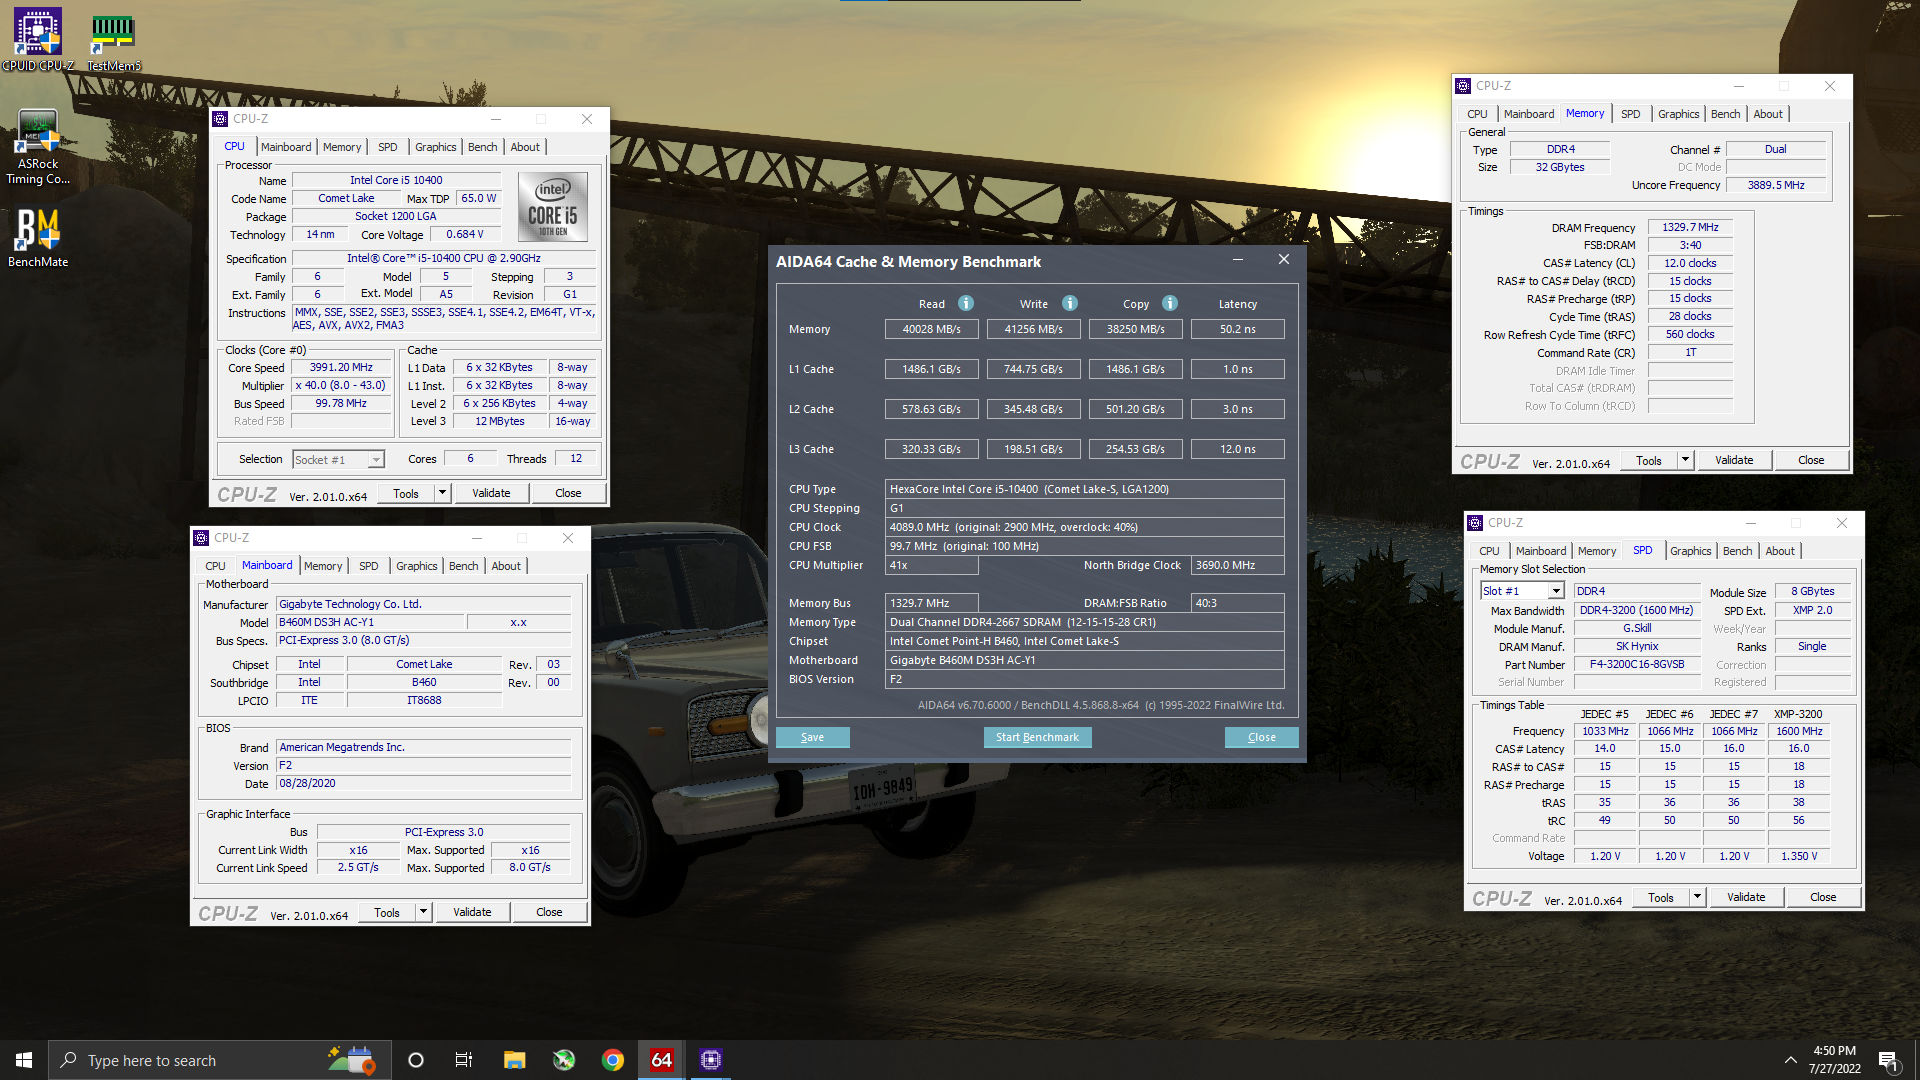This screenshot has height=1080, width=1920.
Task: Expand Tools arrow in the SPD tab window
Action: click(x=1697, y=897)
